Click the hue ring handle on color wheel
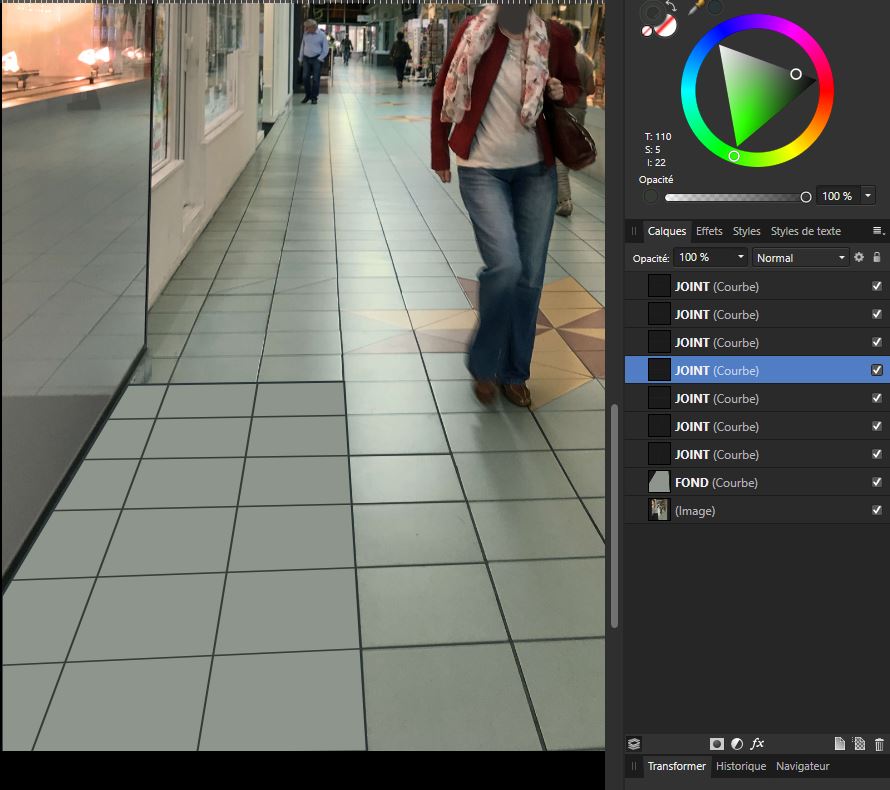The image size is (890, 790). [734, 156]
